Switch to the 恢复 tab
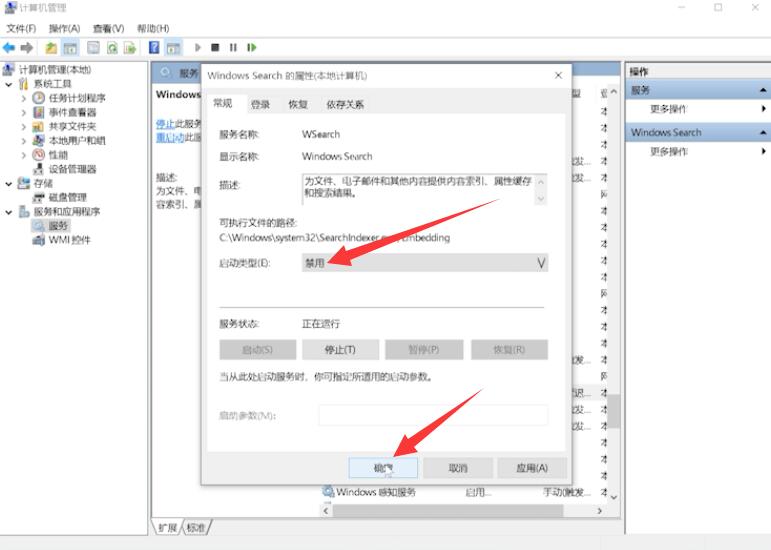The image size is (771, 550). coord(297,104)
